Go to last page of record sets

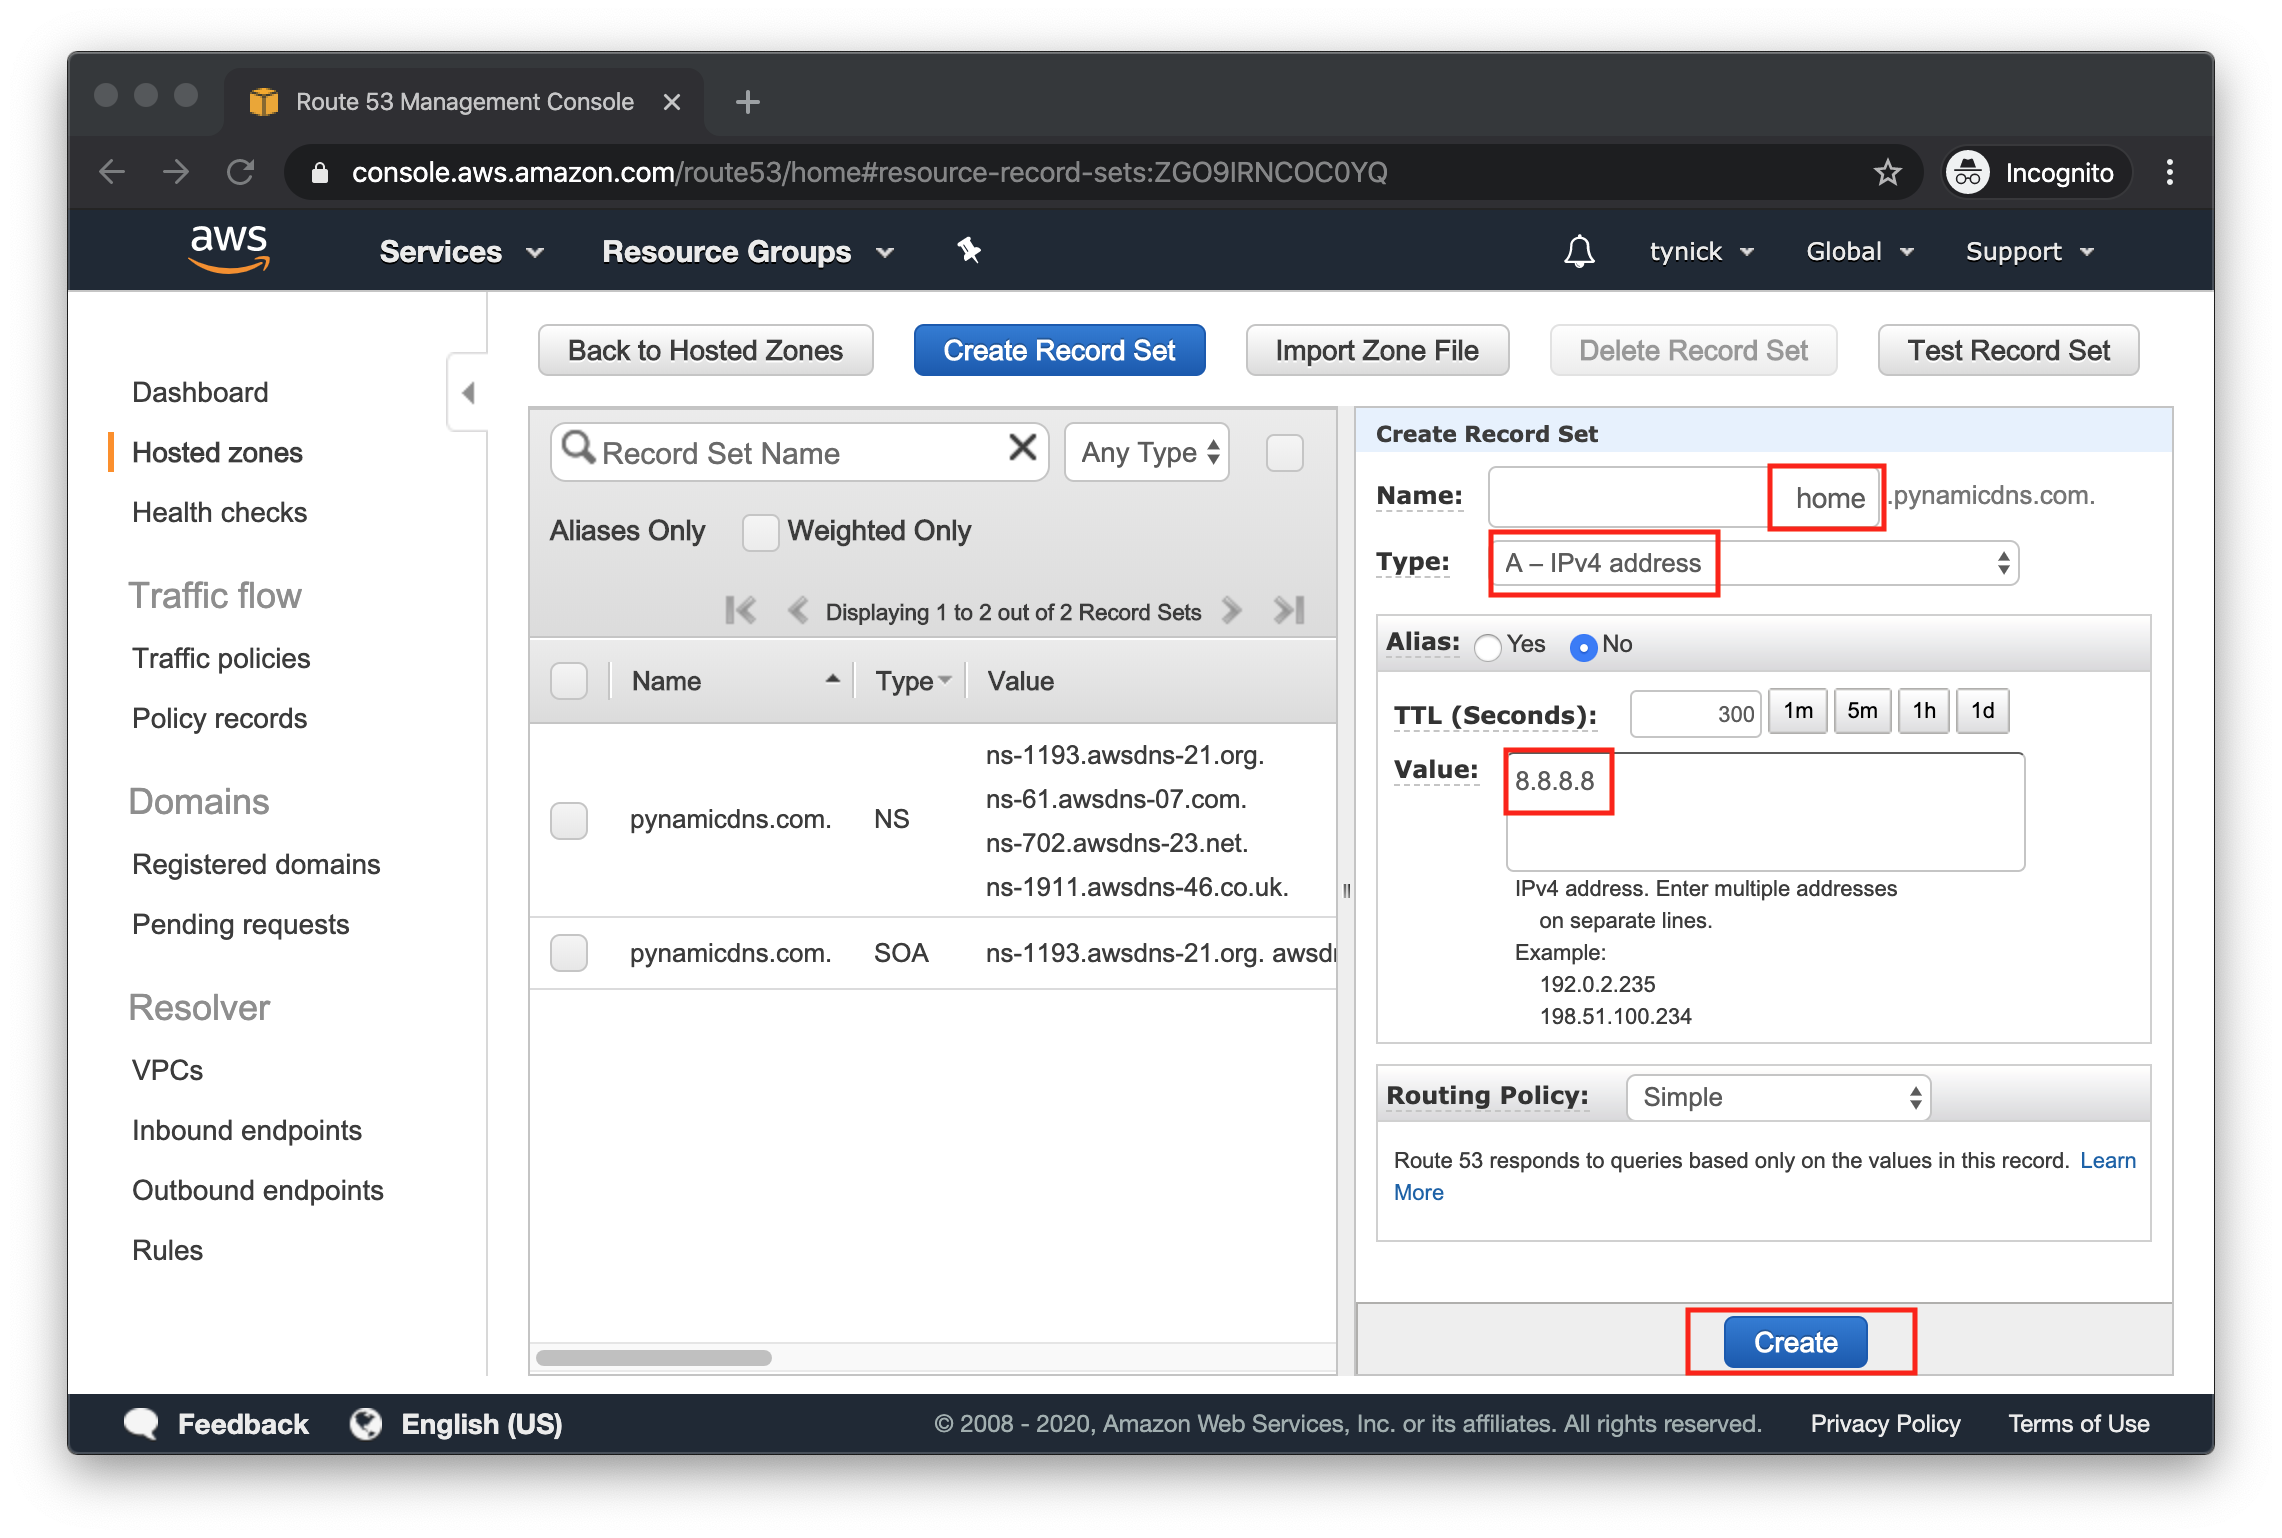click(x=1289, y=610)
